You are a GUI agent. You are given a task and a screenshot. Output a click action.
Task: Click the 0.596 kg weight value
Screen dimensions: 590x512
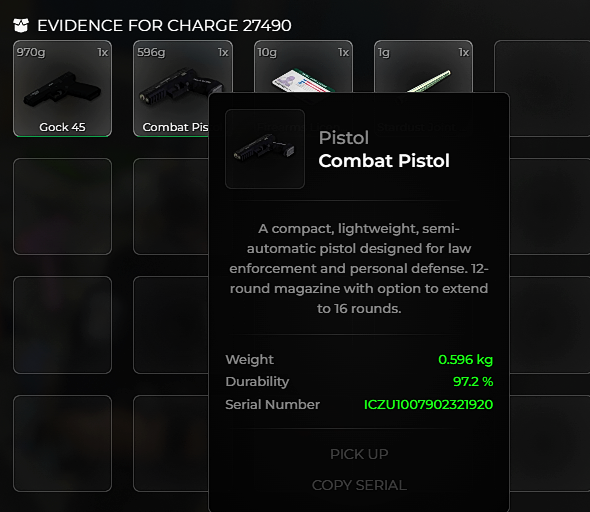click(x=465, y=360)
